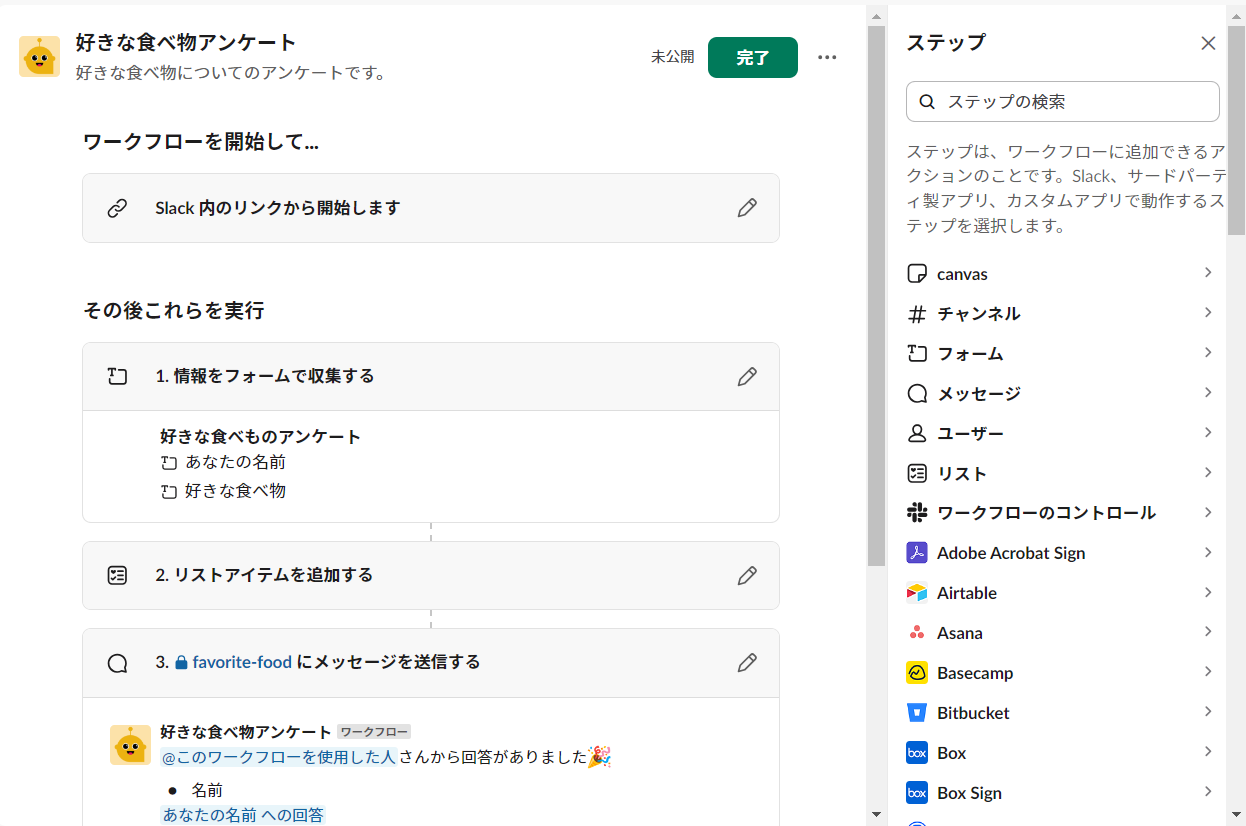The width and height of the screenshot is (1246, 826).
Task: Expand the チャンネル steps chevron
Action: click(x=1208, y=313)
